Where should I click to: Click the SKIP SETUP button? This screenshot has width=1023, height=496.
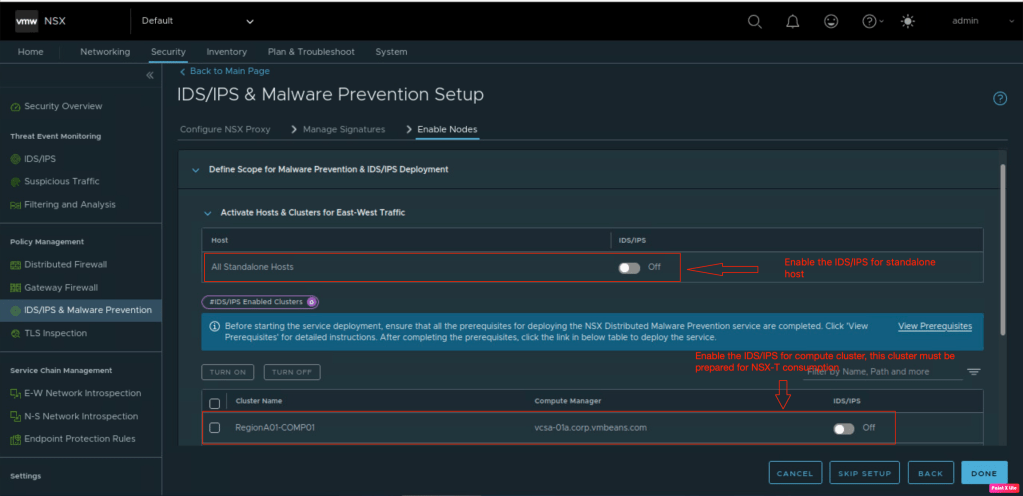point(866,473)
